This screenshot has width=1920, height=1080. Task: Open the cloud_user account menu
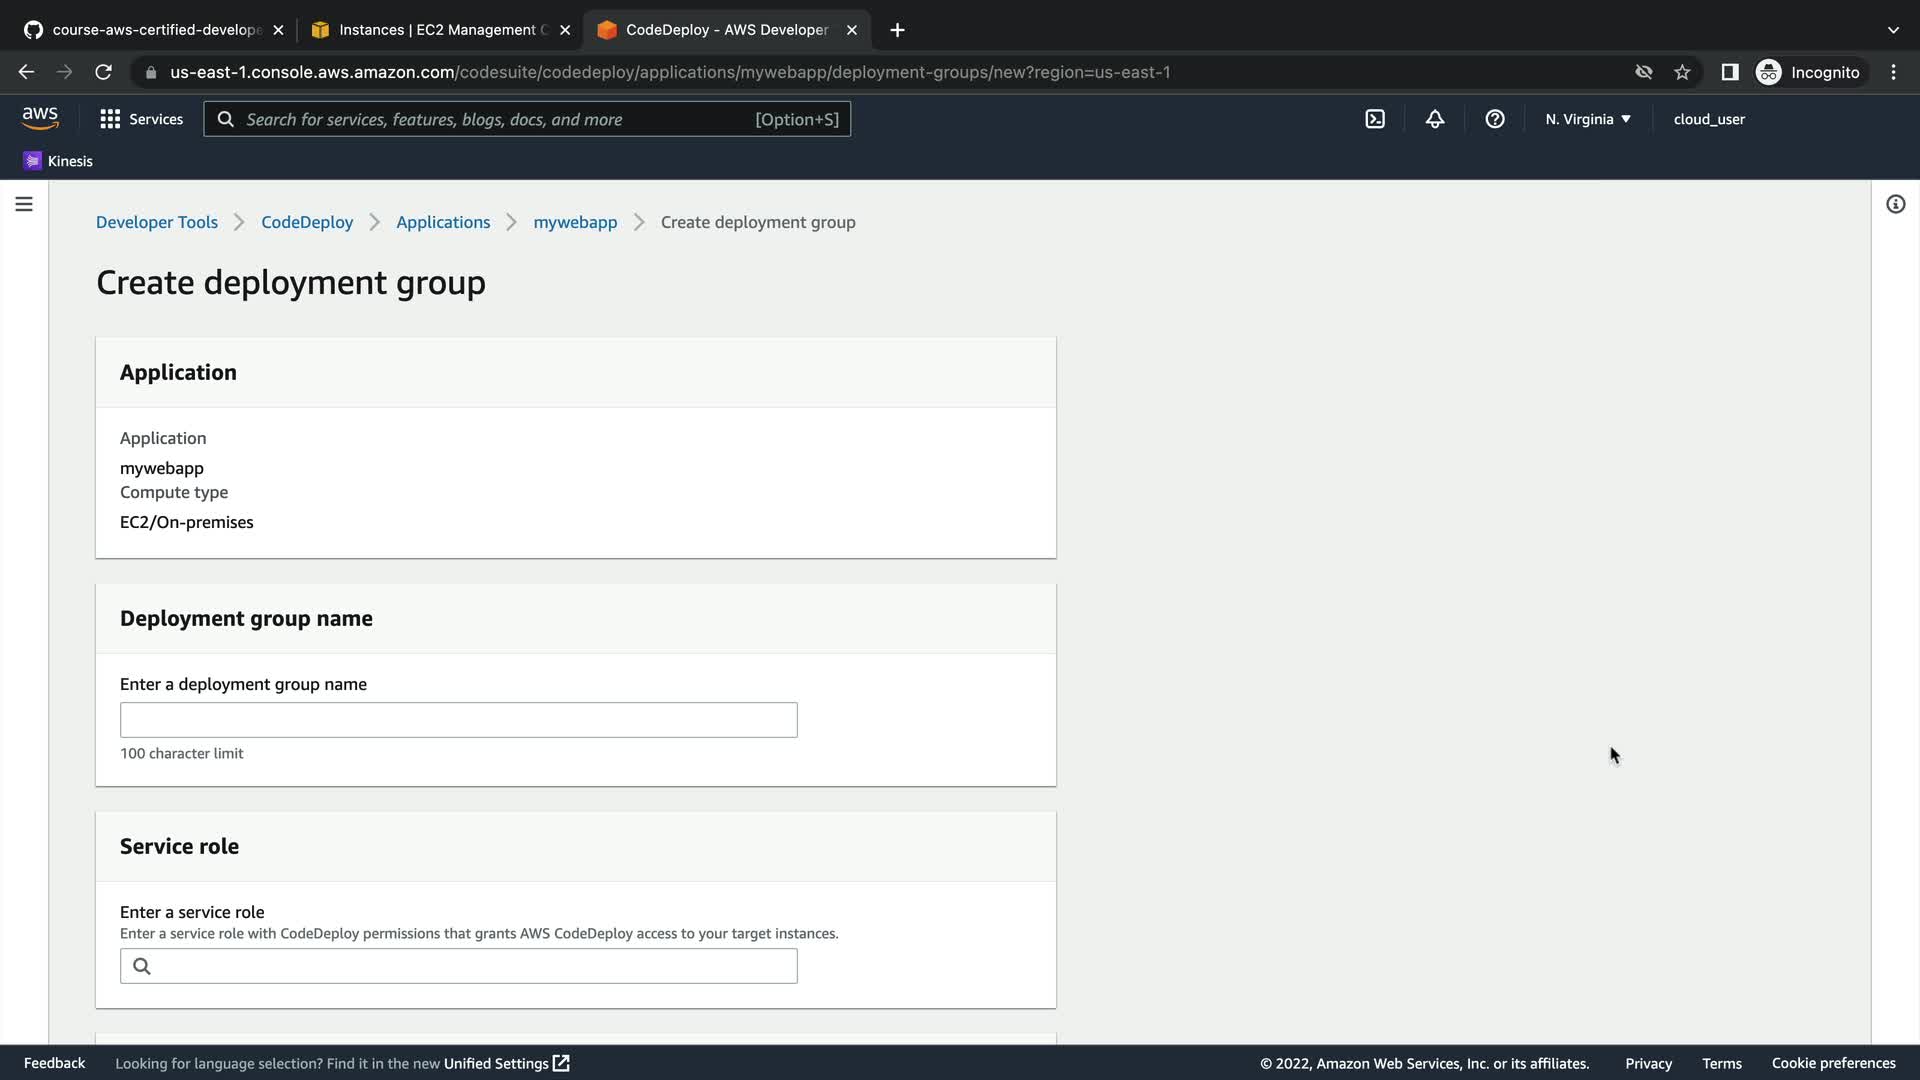click(1709, 119)
